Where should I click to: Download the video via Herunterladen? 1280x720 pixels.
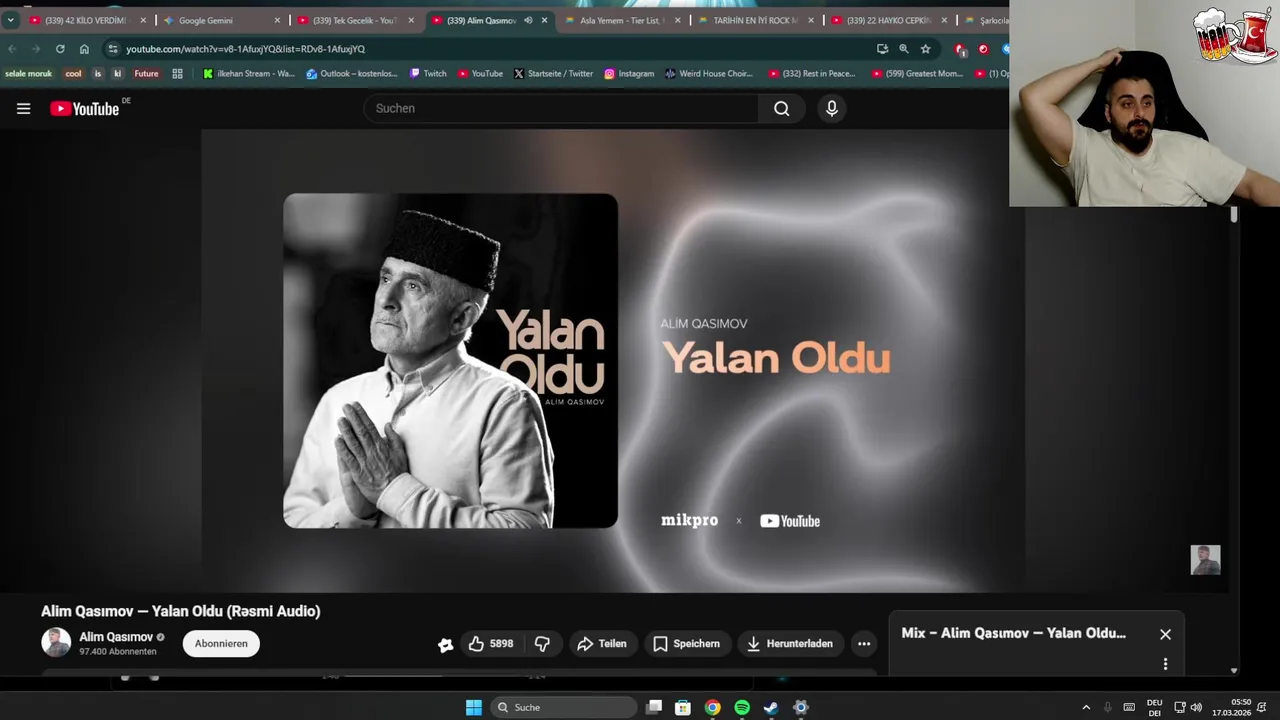pyautogui.click(x=789, y=644)
